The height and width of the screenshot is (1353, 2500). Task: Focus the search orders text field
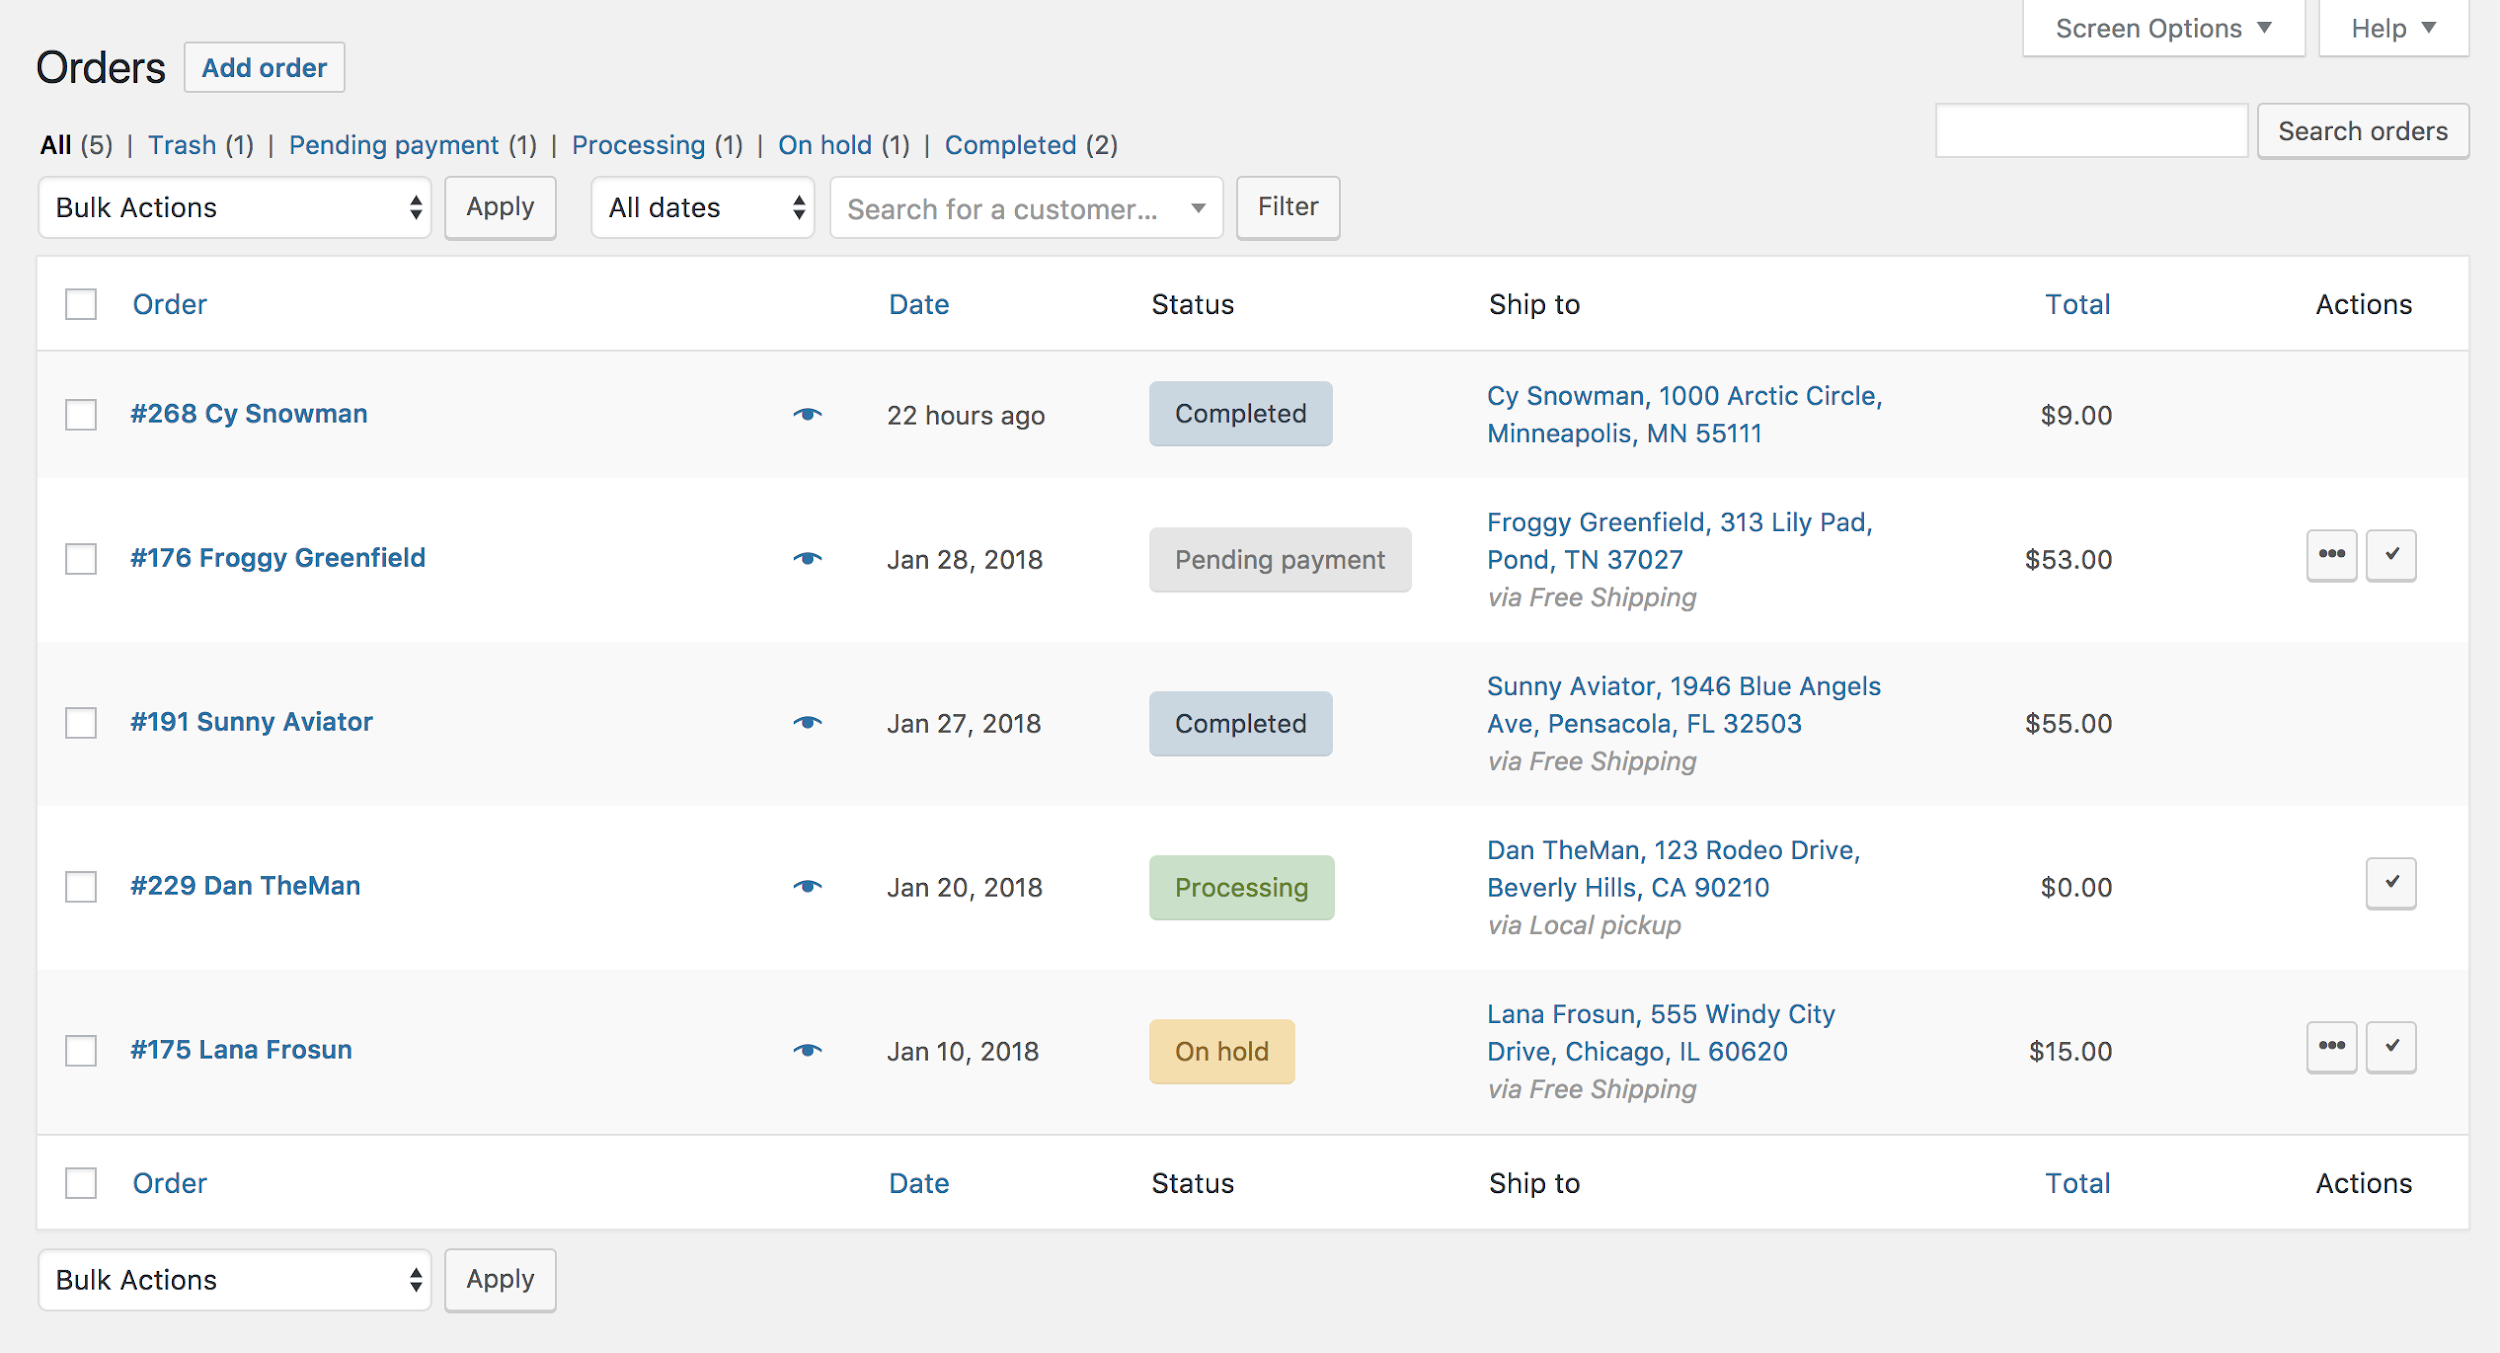[2091, 131]
